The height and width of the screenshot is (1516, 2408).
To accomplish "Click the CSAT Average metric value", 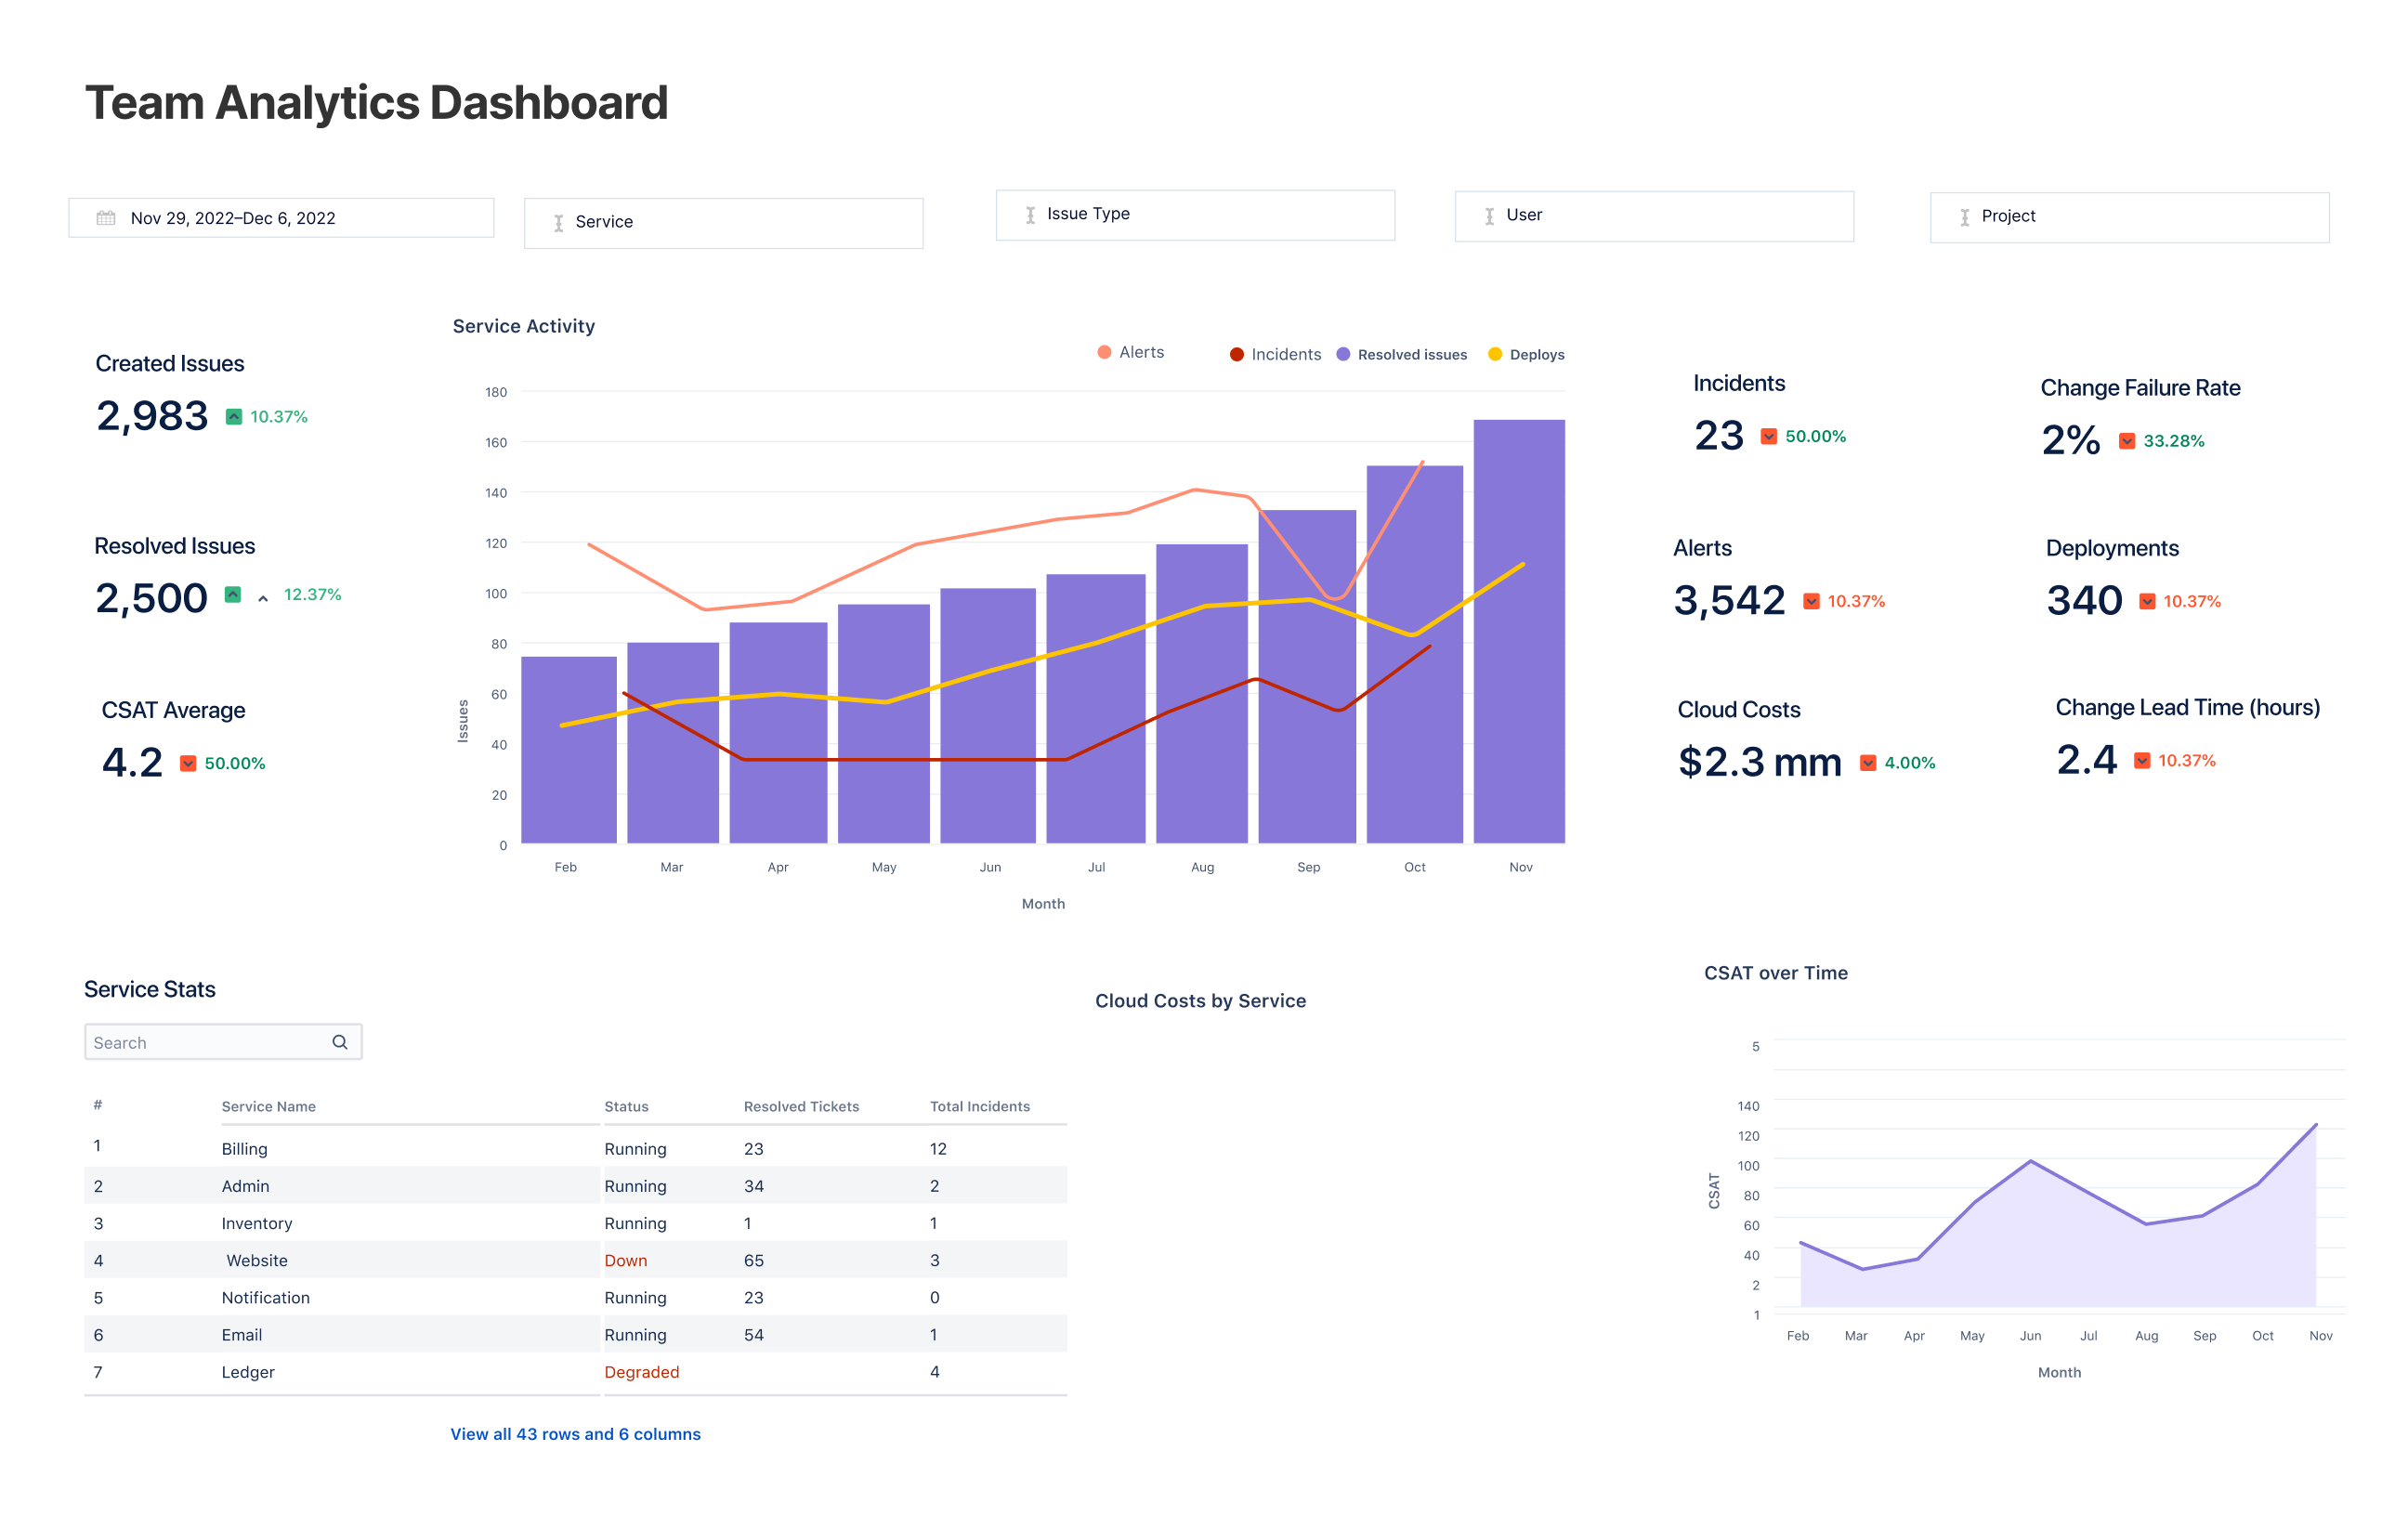I will [129, 760].
